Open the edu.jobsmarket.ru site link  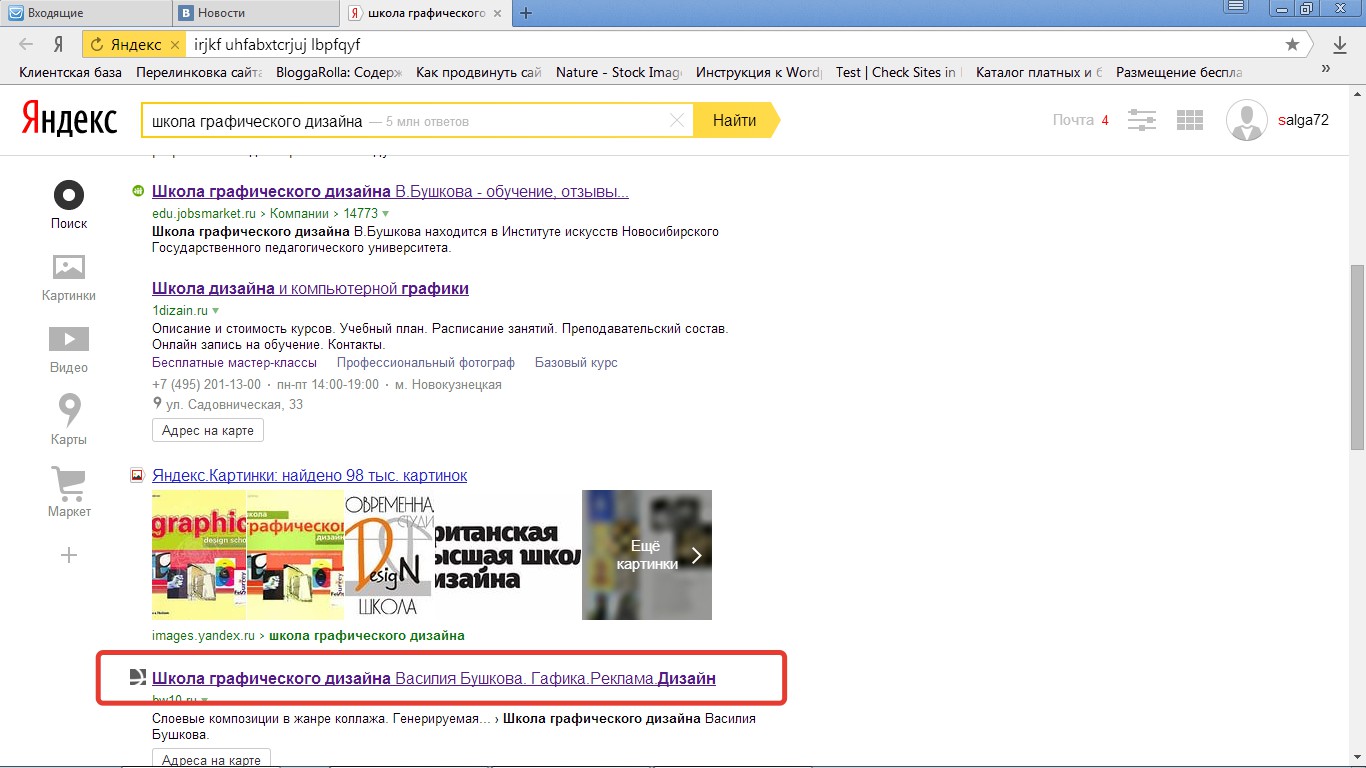(204, 213)
